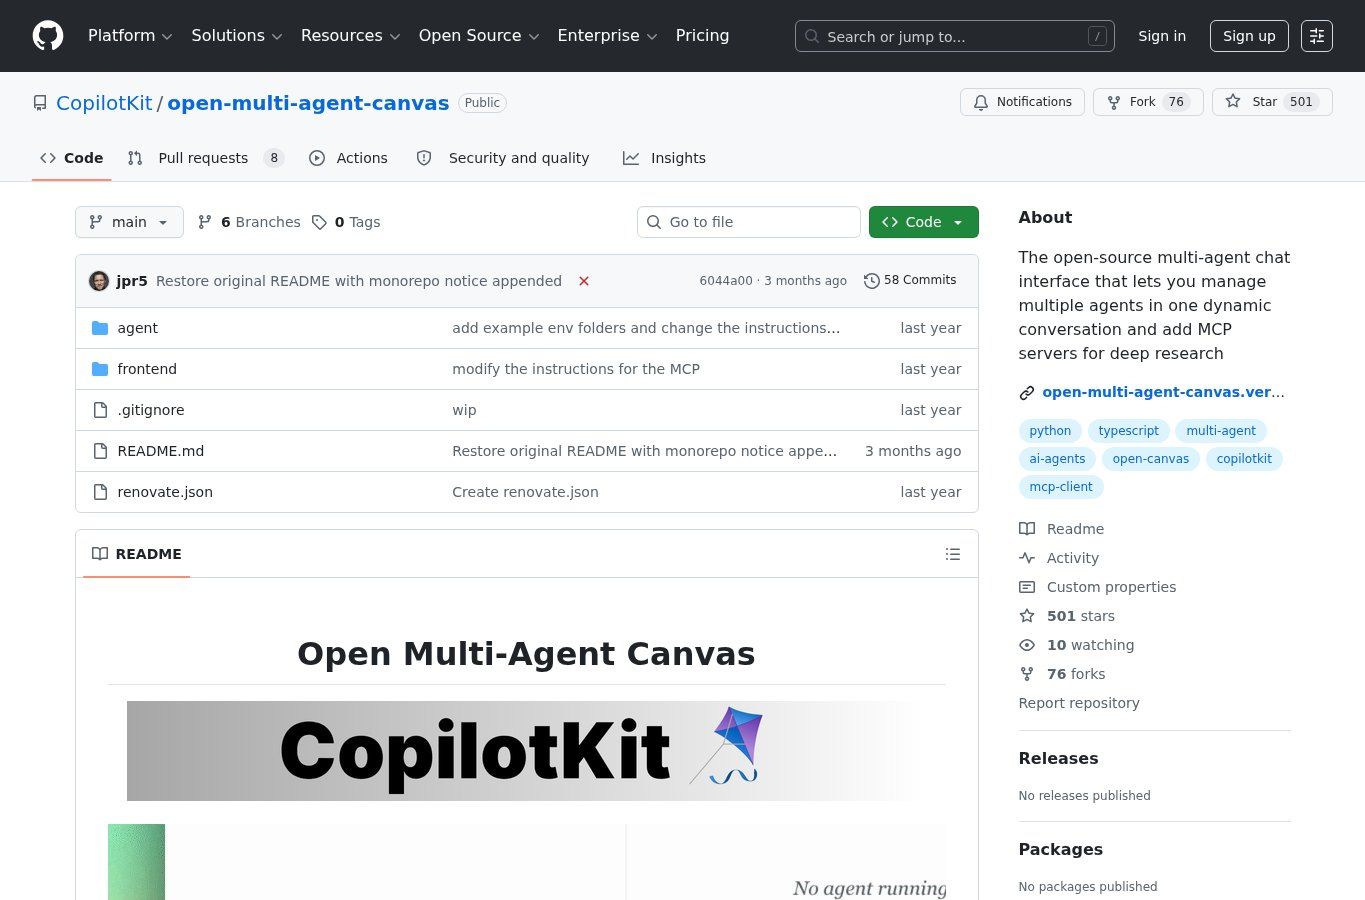Click the commit message 'Create renovate.json'

tap(525, 492)
